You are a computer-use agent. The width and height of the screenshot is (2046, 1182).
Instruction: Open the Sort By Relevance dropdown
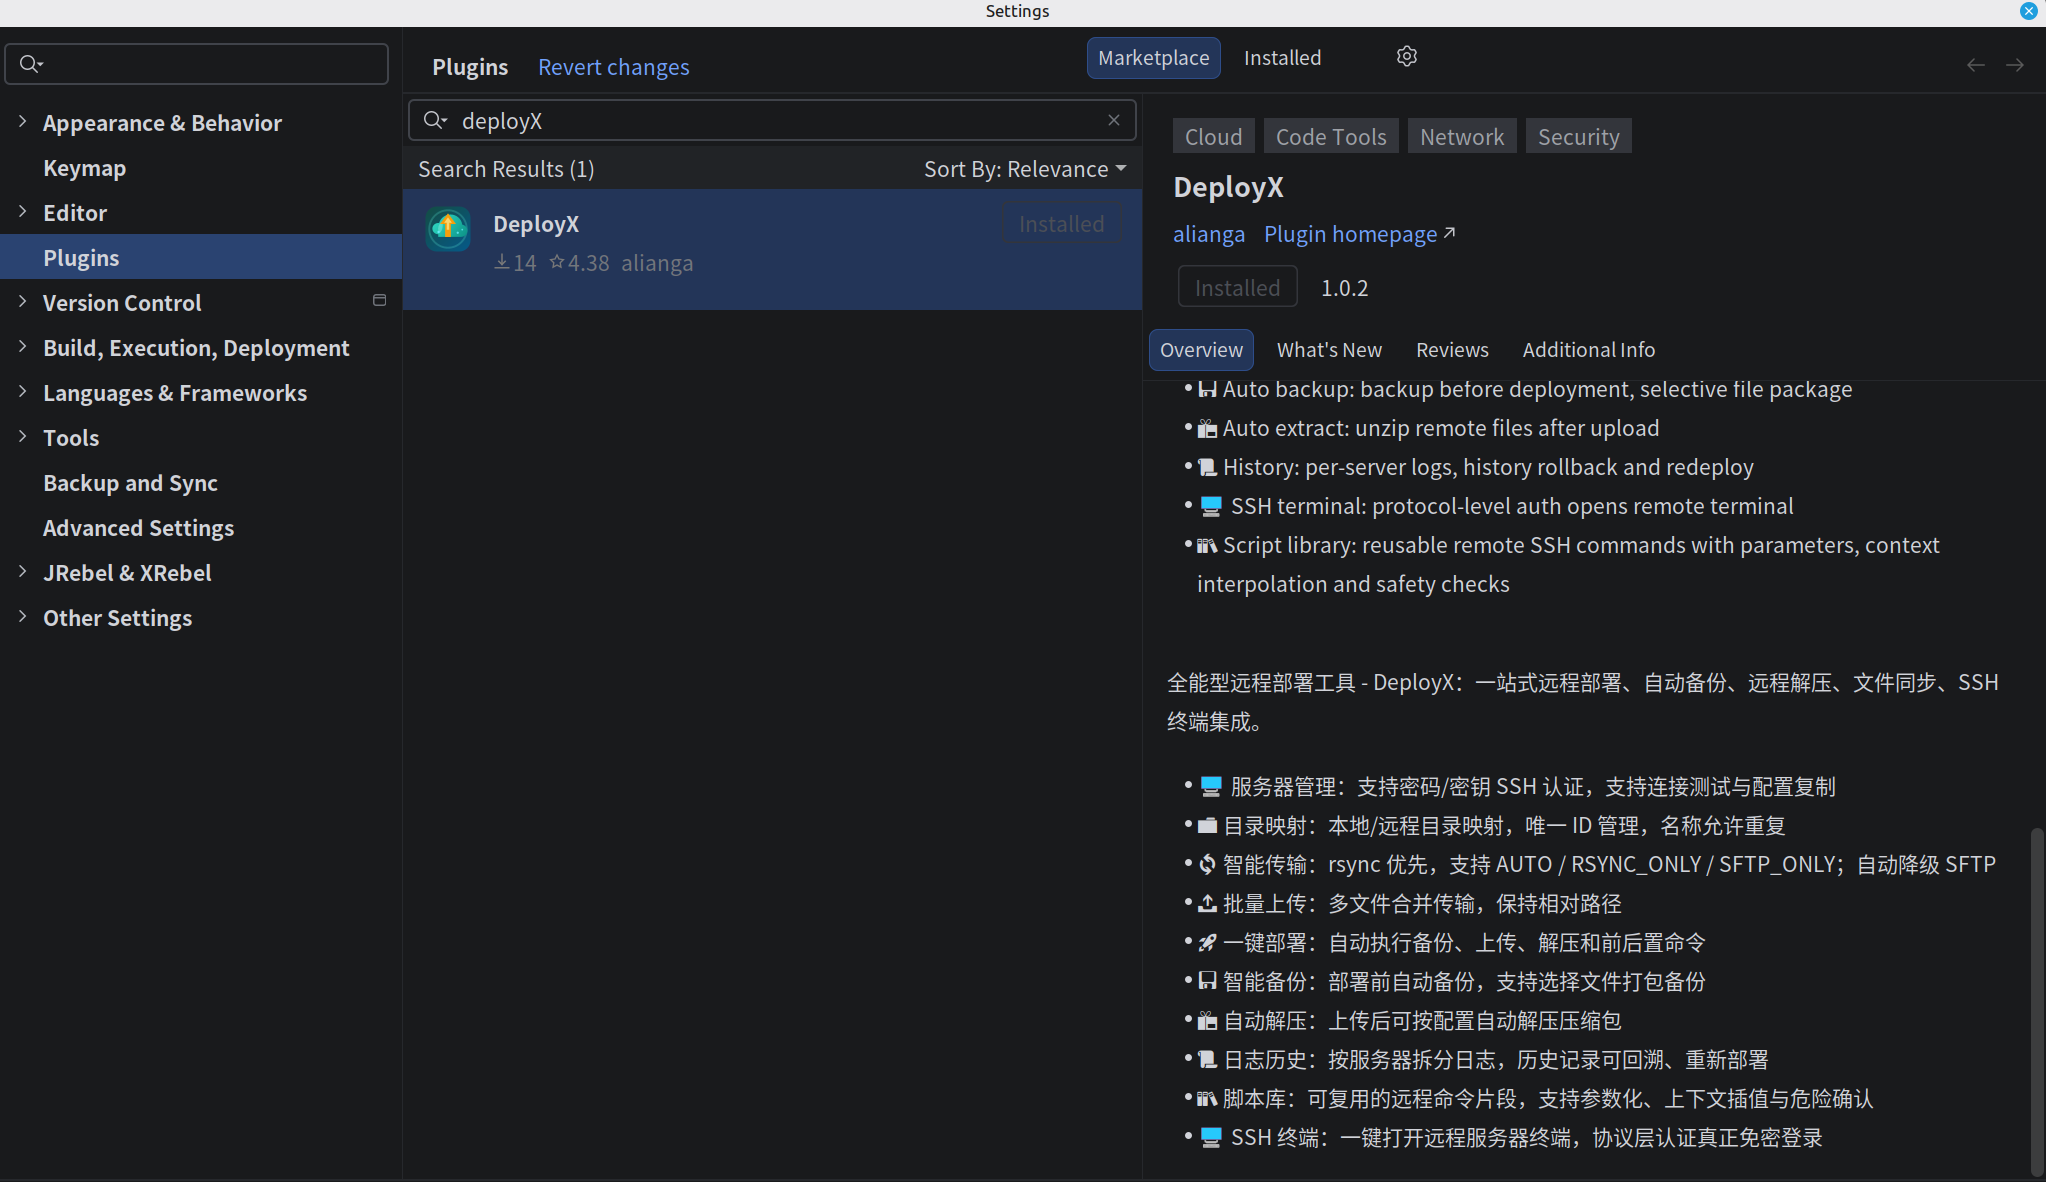[1025, 169]
